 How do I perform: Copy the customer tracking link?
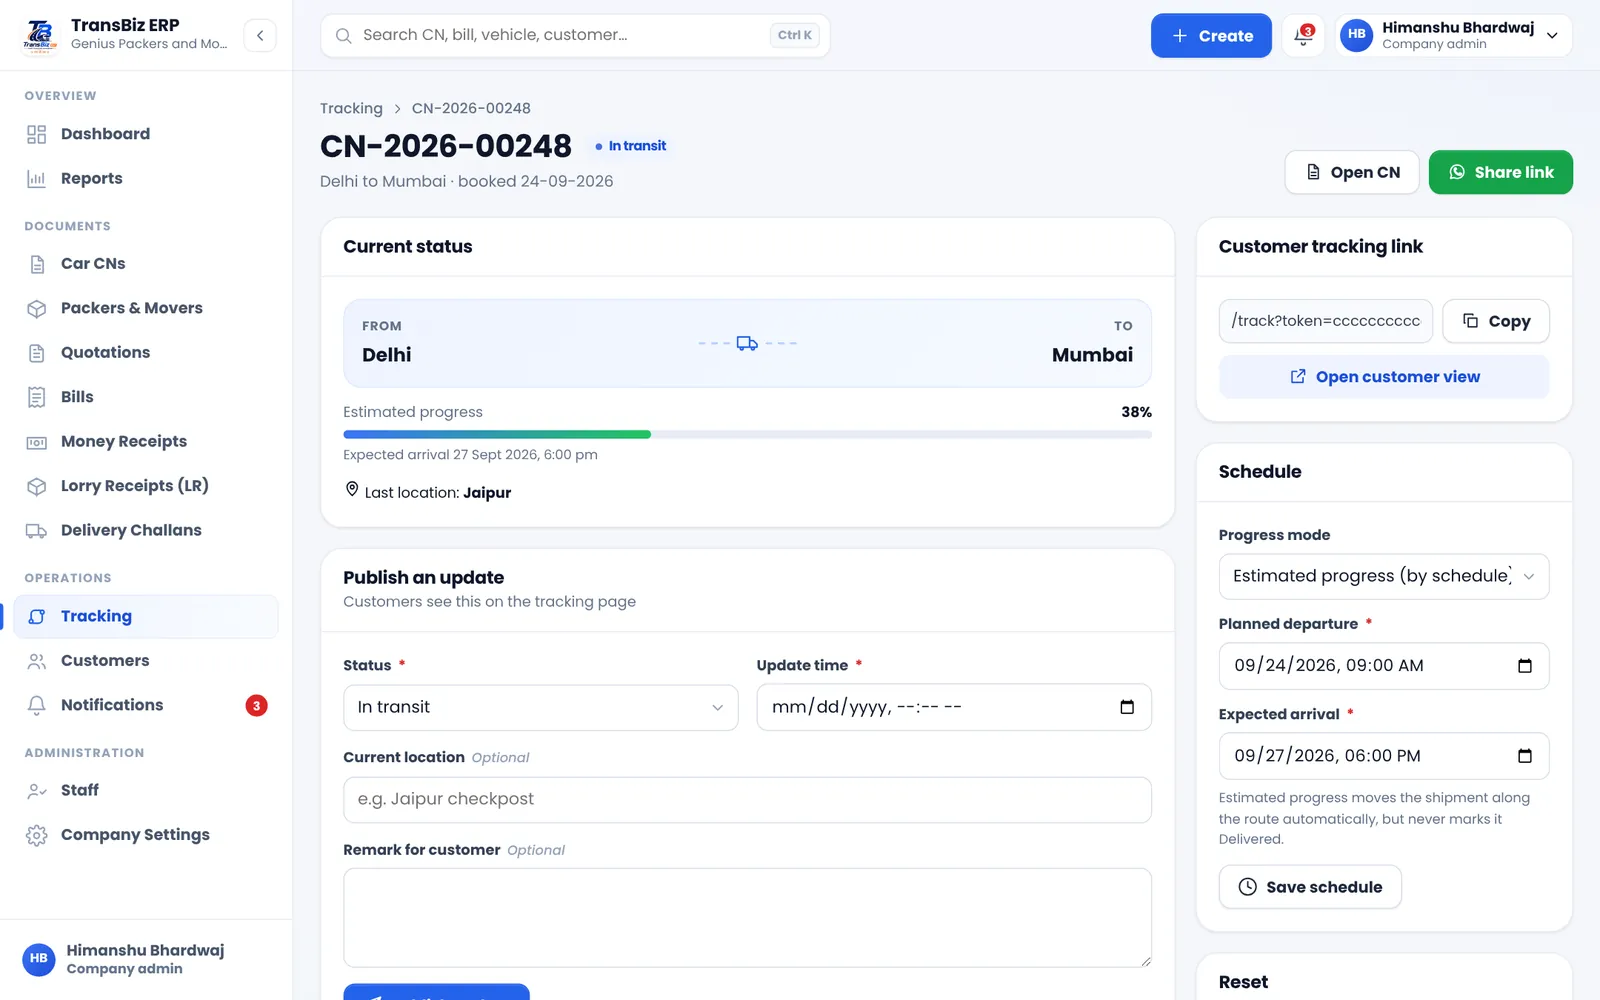tap(1496, 321)
